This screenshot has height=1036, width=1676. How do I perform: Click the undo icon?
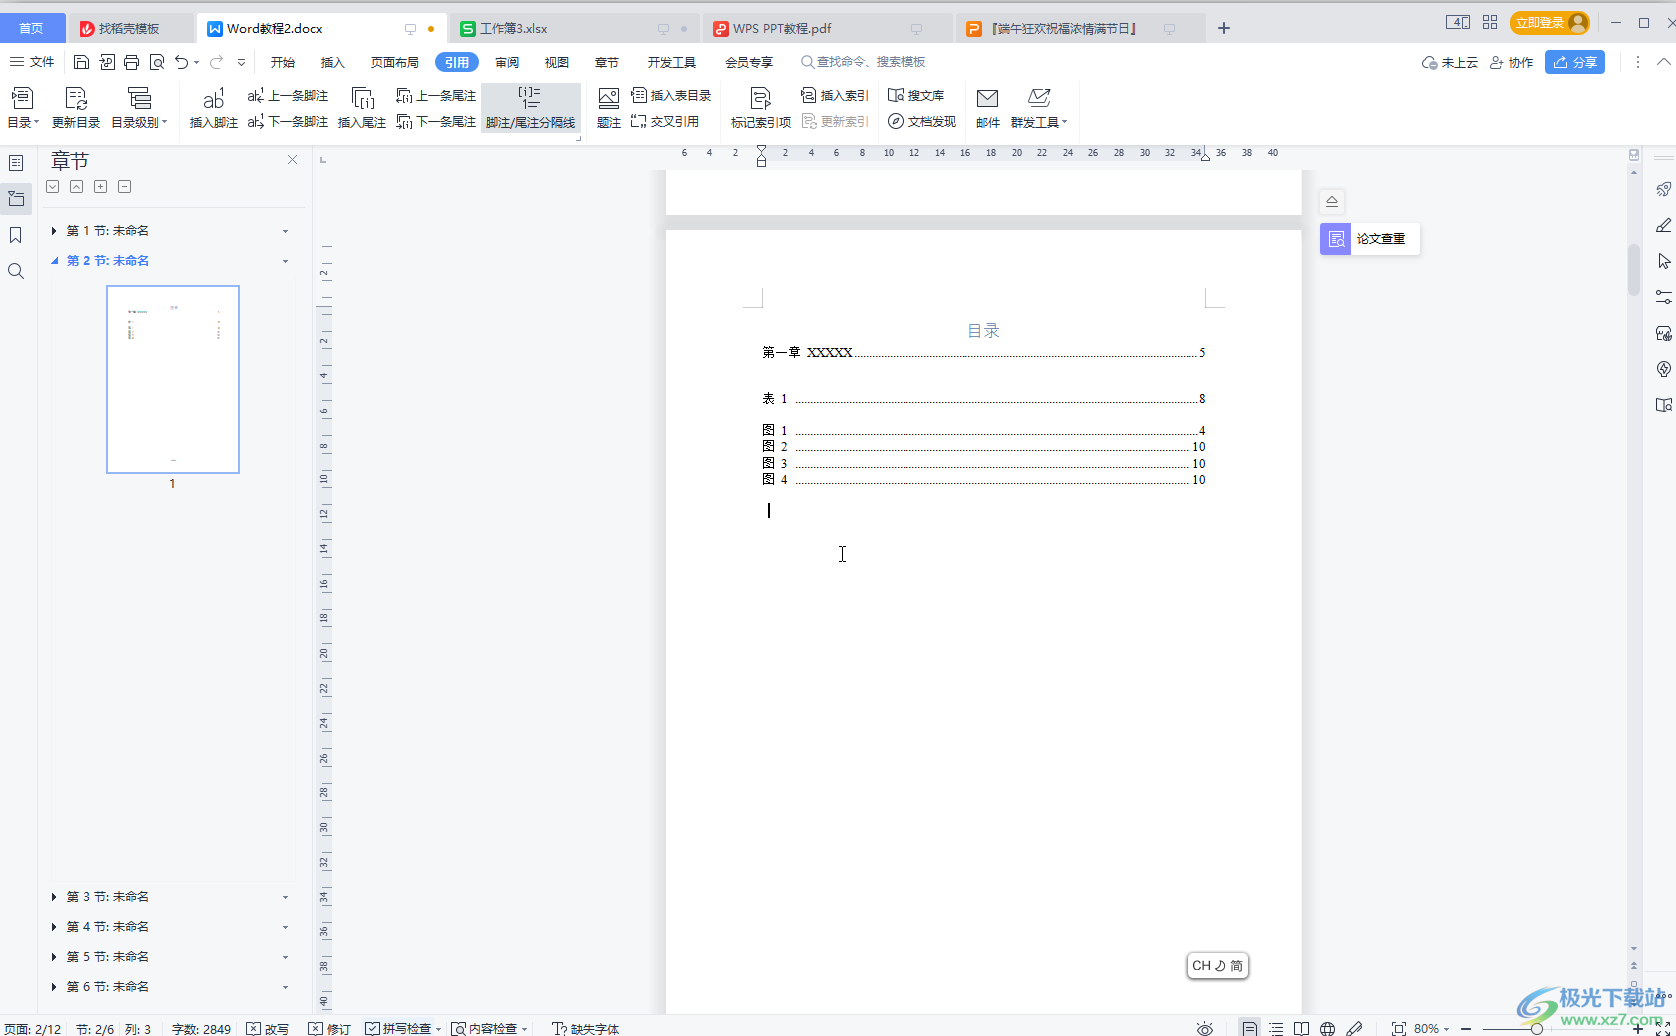coord(181,62)
